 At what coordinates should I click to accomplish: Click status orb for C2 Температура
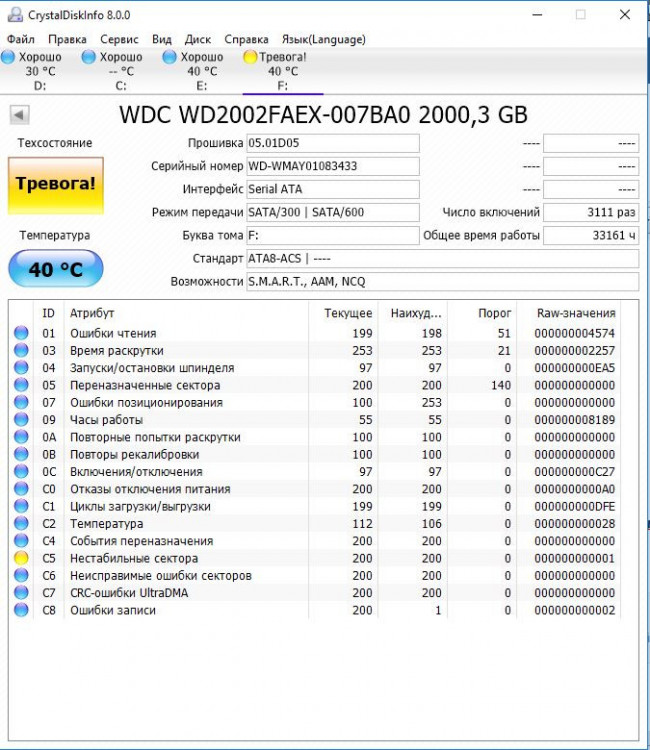click(21, 523)
